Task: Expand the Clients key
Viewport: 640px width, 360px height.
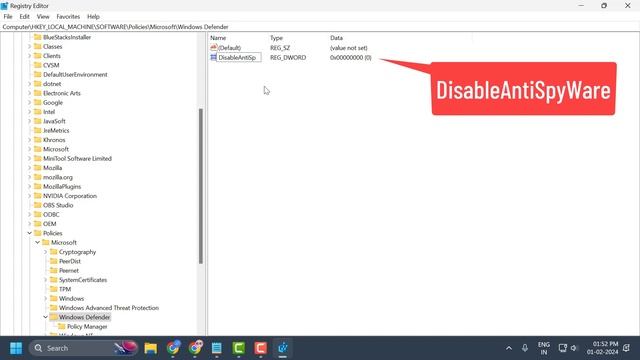Action: click(29, 56)
